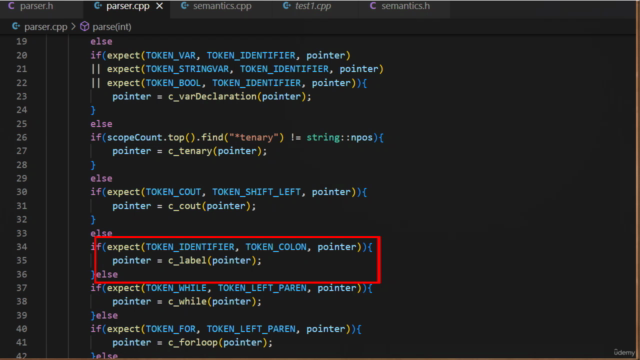
Task: Click line number 23 in the gutter
Action: point(22,96)
